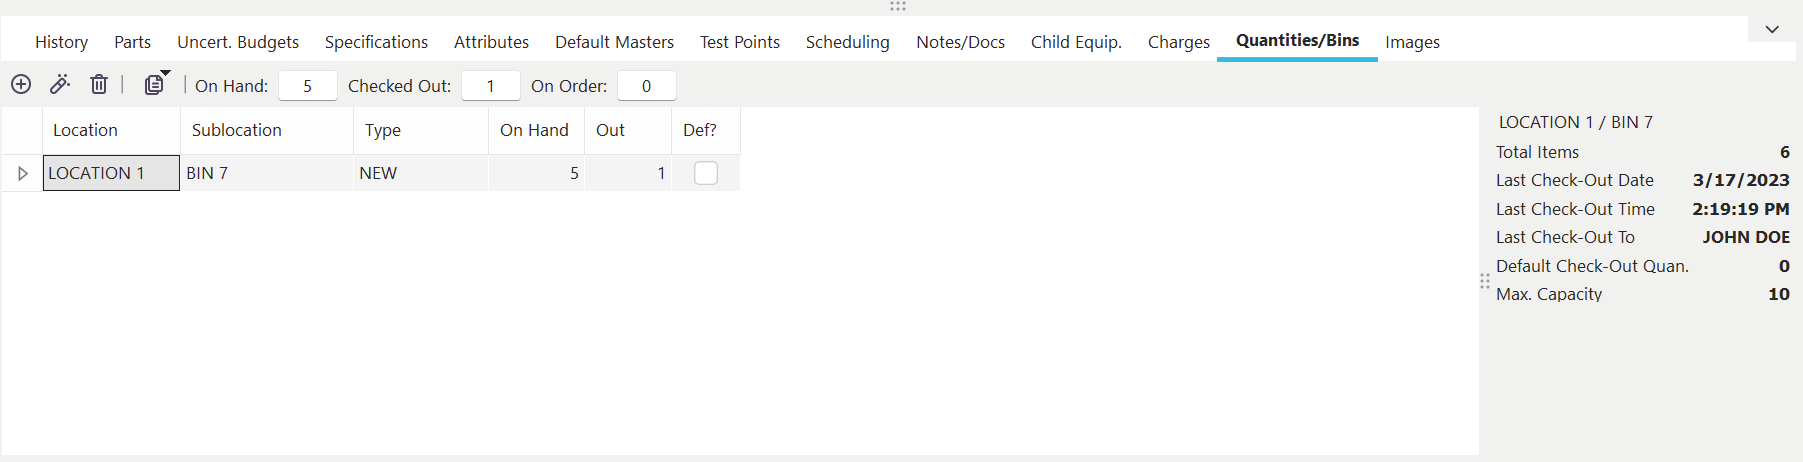Viewport: 1803px width, 462px height.
Task: Click the trash delete icon
Action: [99, 85]
